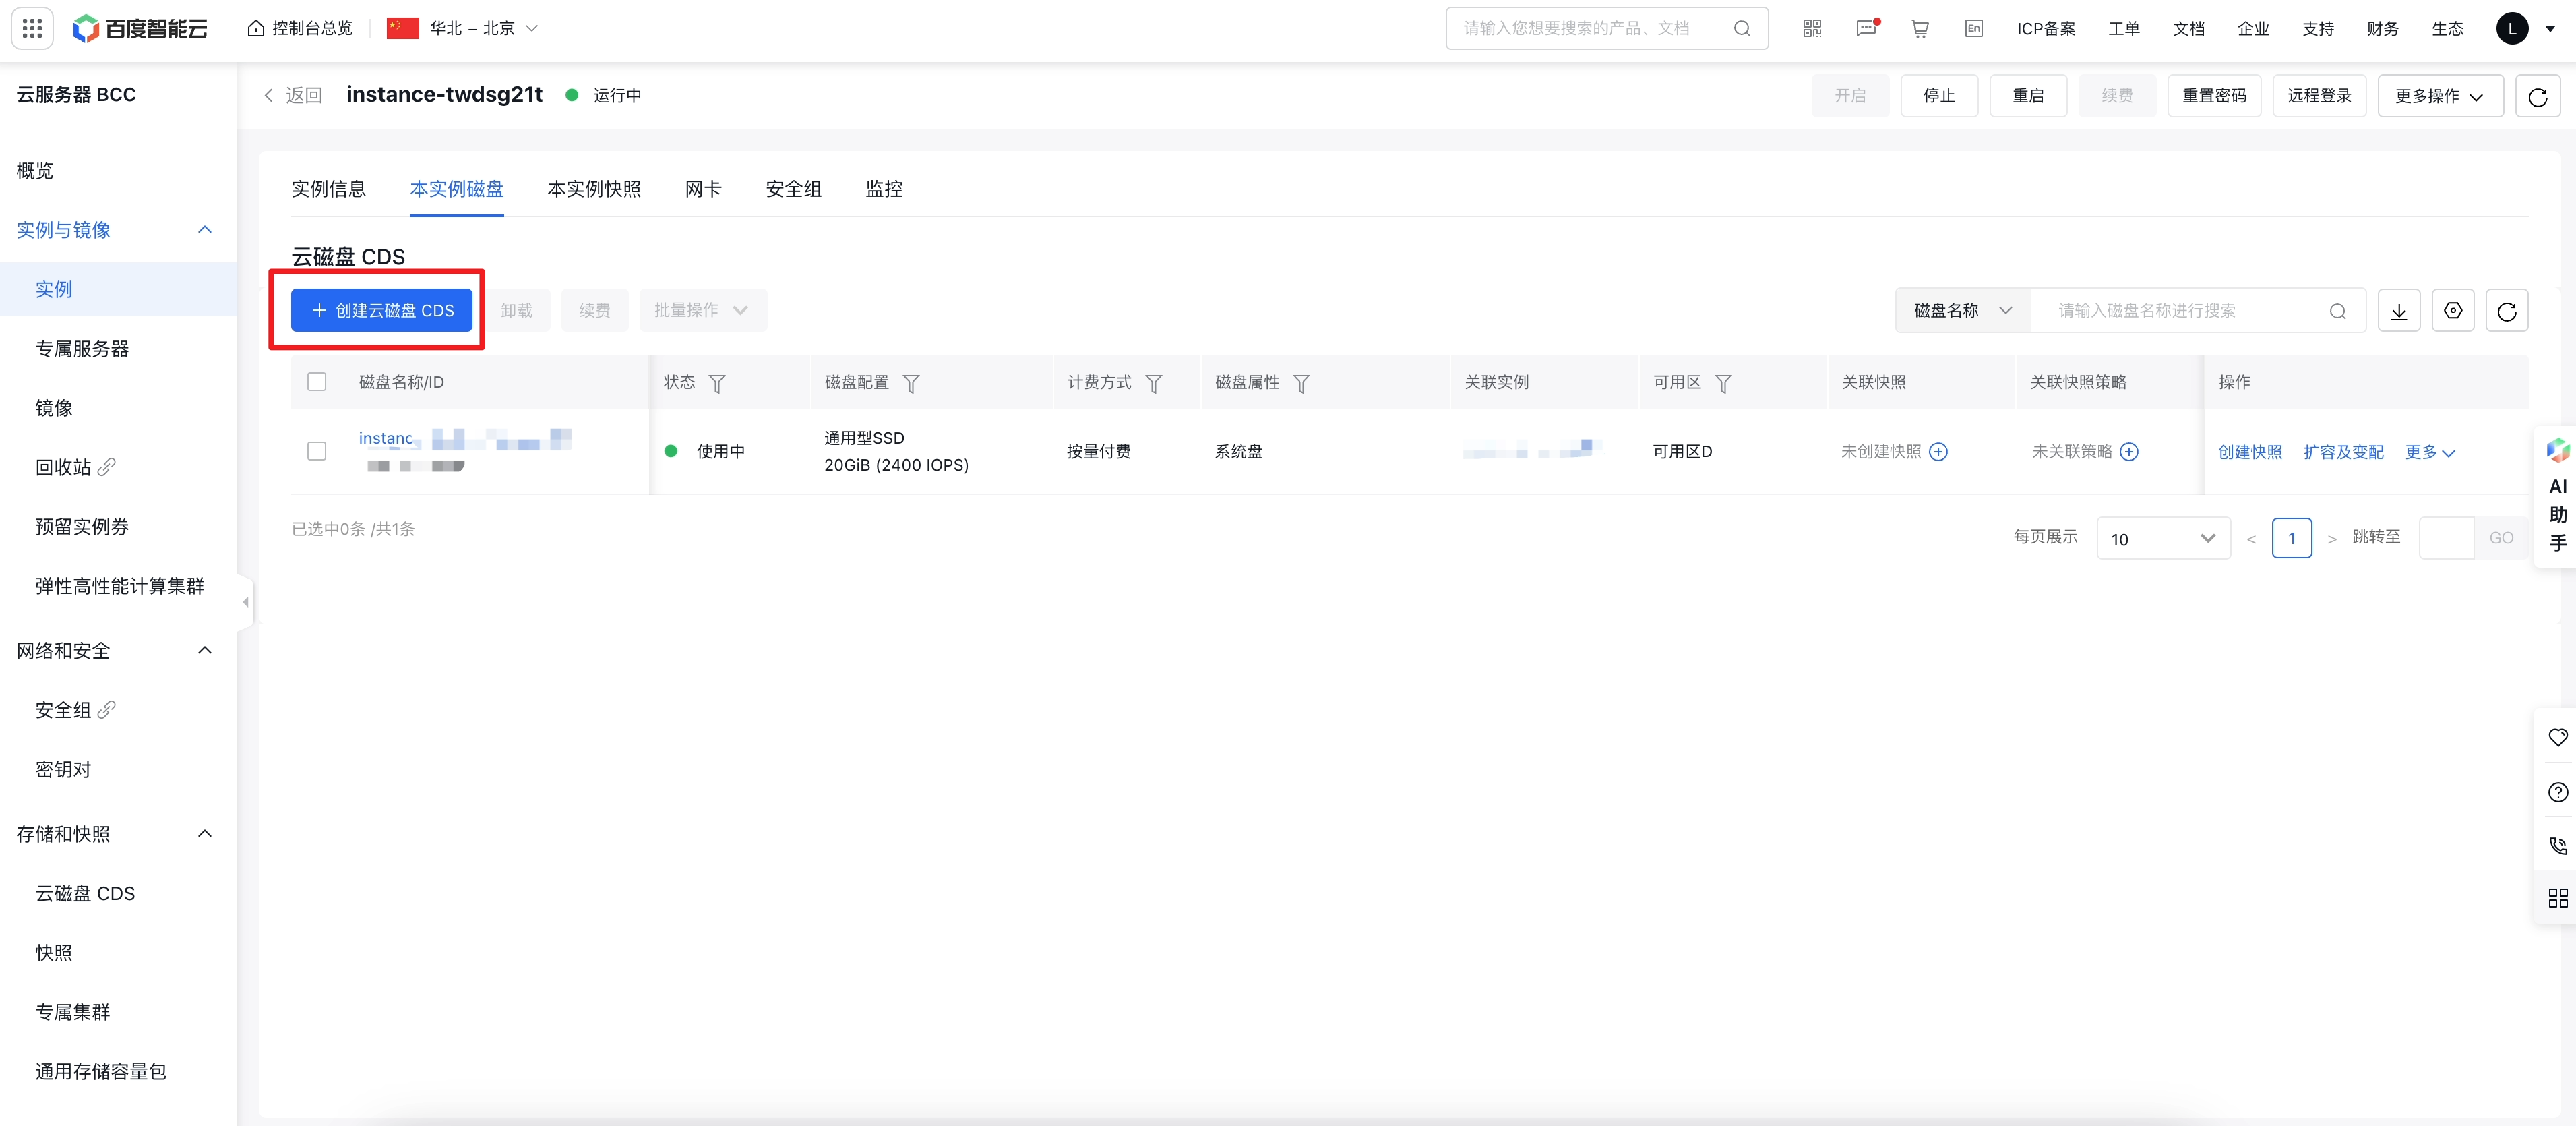Open ICP备案 in top menu
Image resolution: width=2576 pixels, height=1126 pixels.
2046,29
